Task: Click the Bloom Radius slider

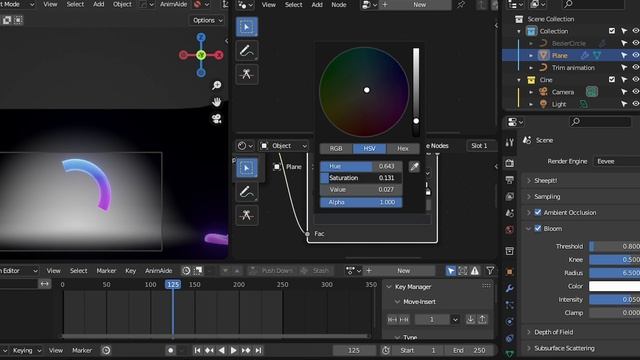Action: pyautogui.click(x=614, y=273)
